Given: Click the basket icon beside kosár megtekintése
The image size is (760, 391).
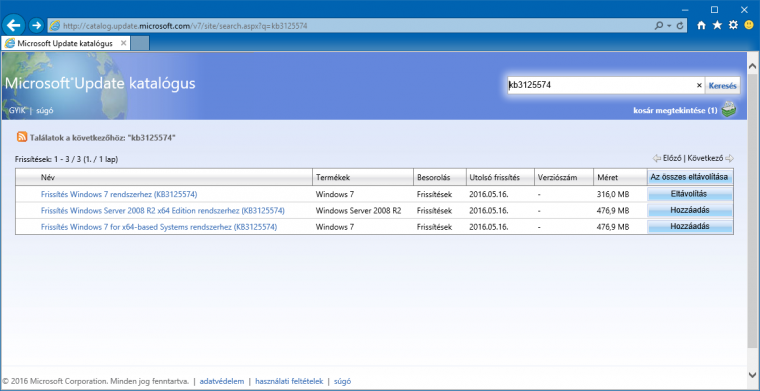Looking at the screenshot, I should click(728, 109).
